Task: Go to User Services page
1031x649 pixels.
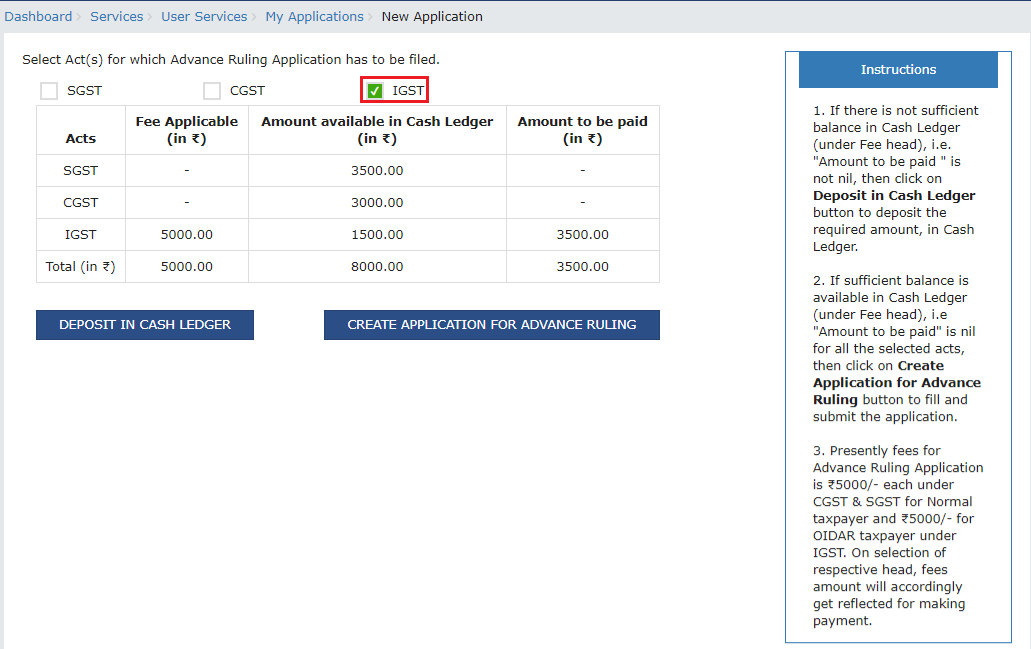Action: coord(204,16)
